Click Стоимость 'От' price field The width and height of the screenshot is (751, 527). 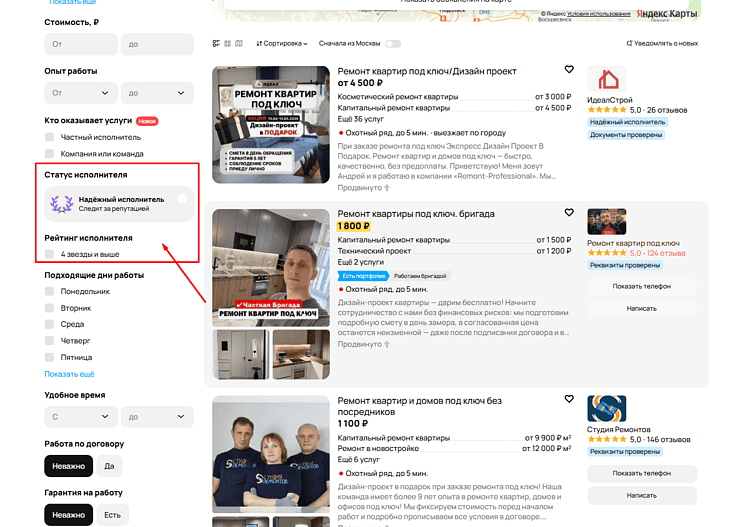[81, 44]
